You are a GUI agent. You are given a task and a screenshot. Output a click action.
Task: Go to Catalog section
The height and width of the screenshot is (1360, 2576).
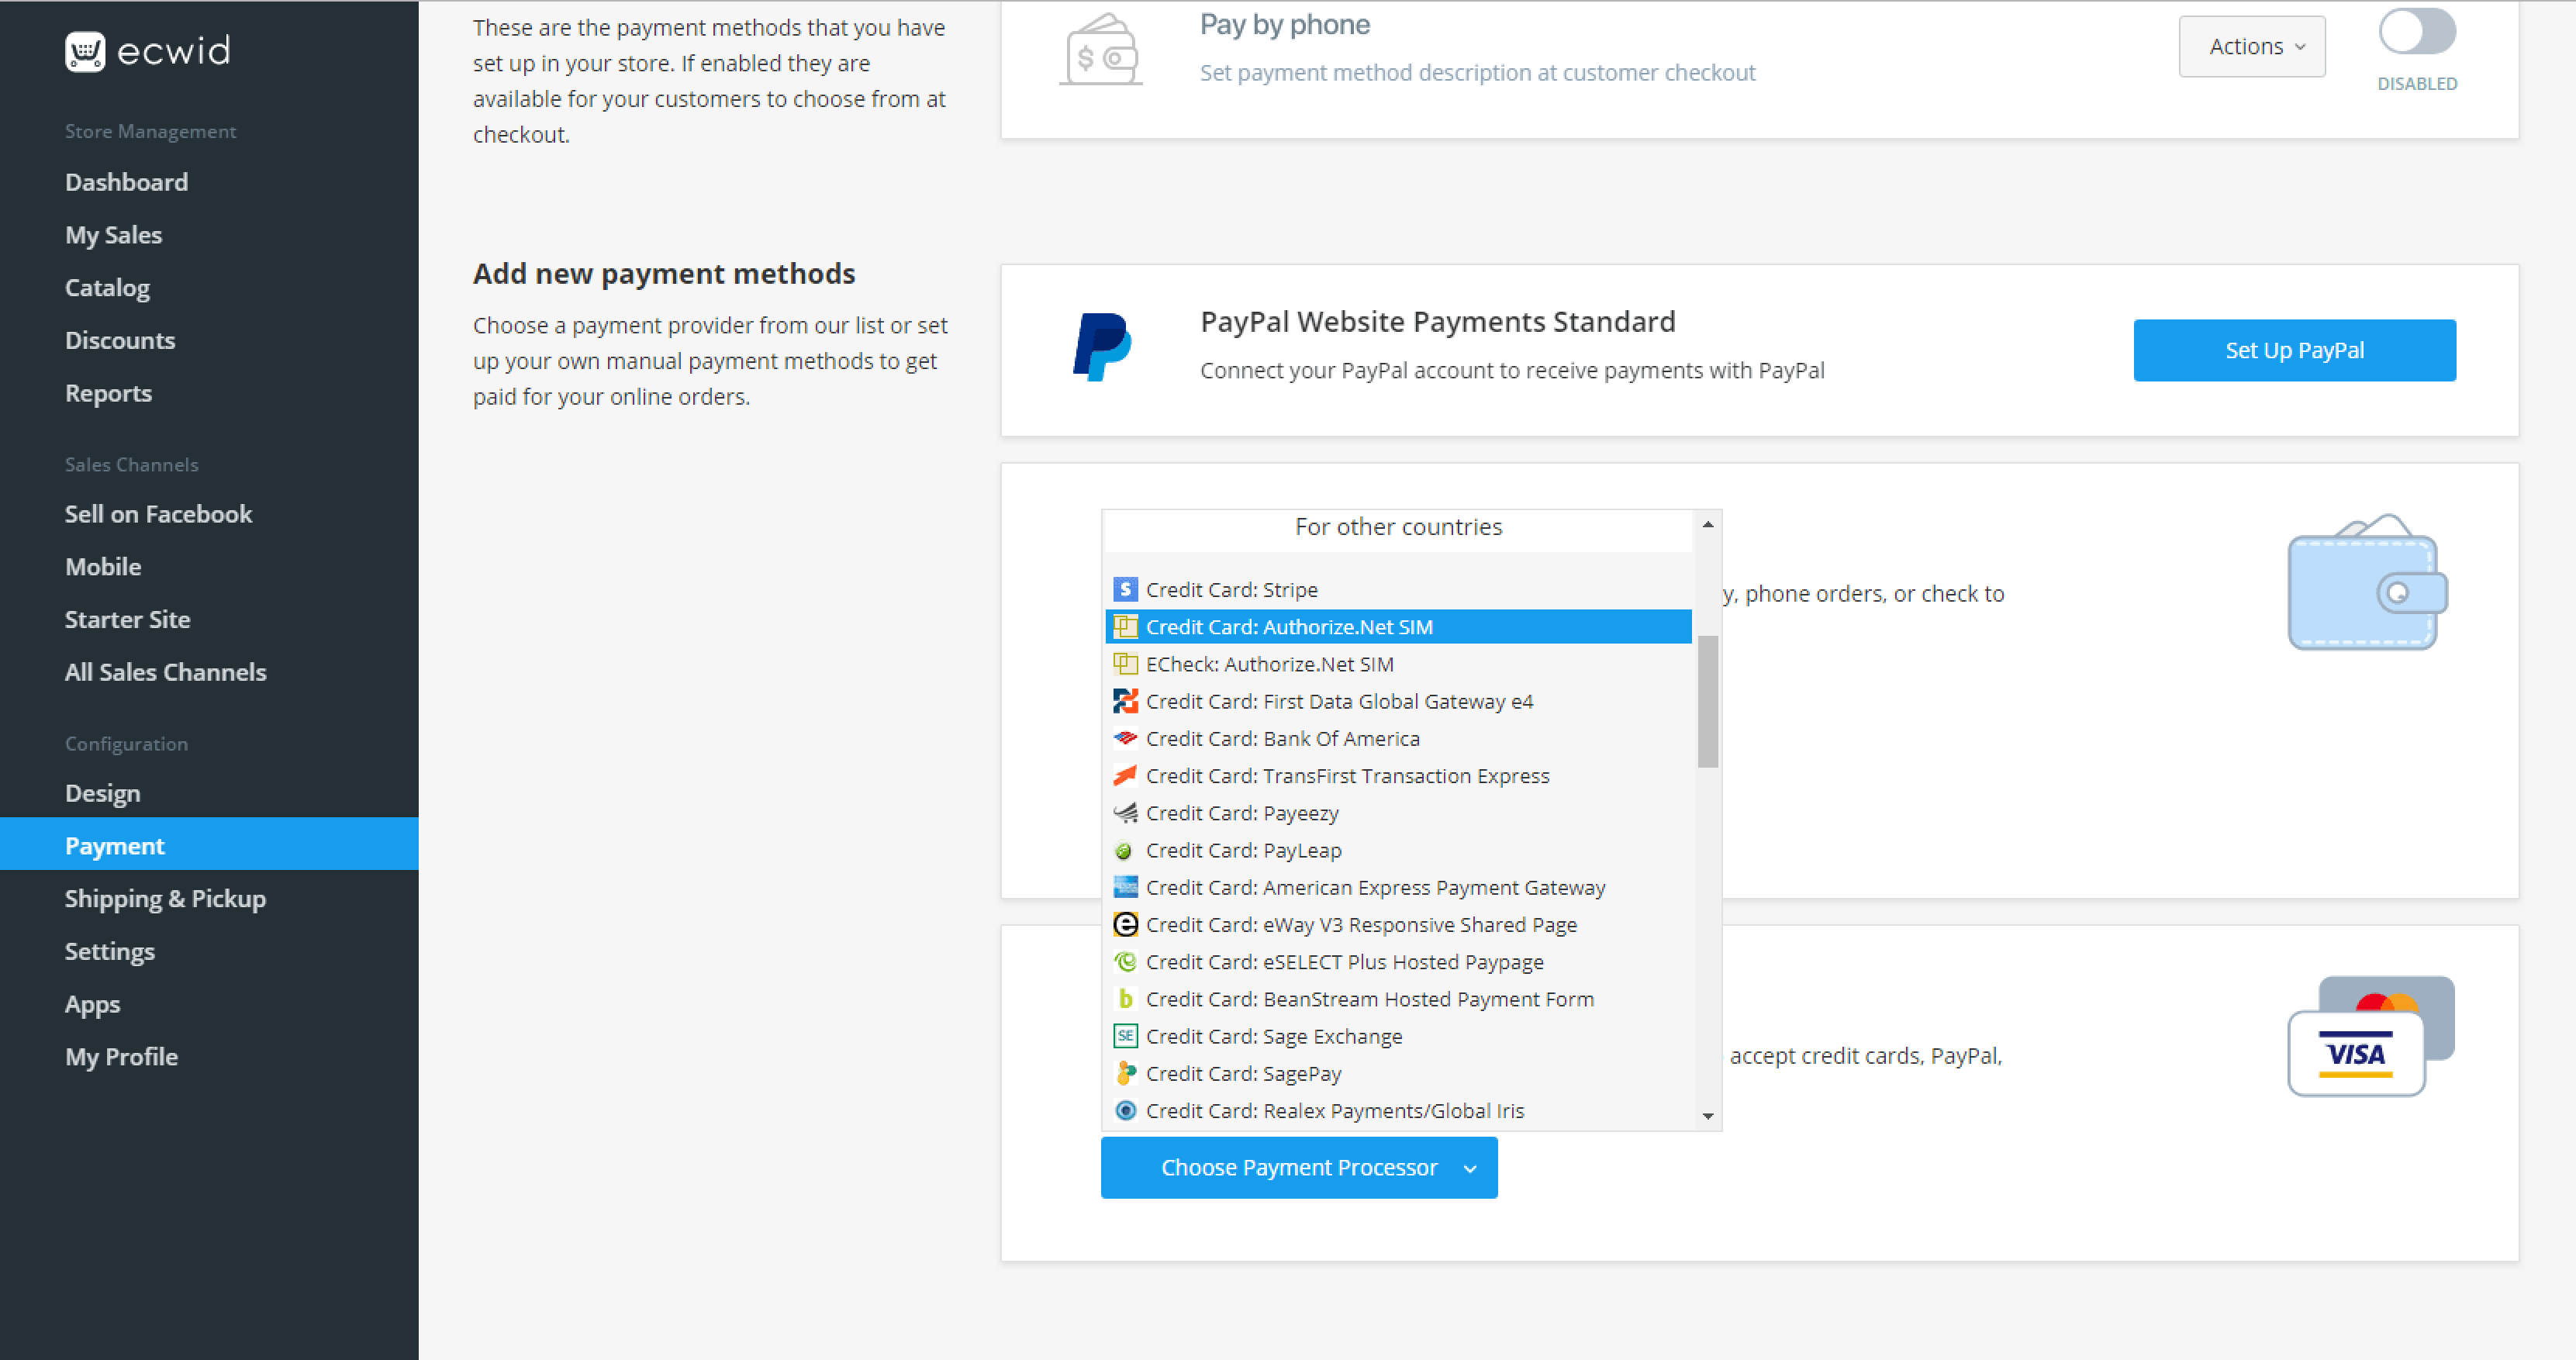click(x=107, y=288)
